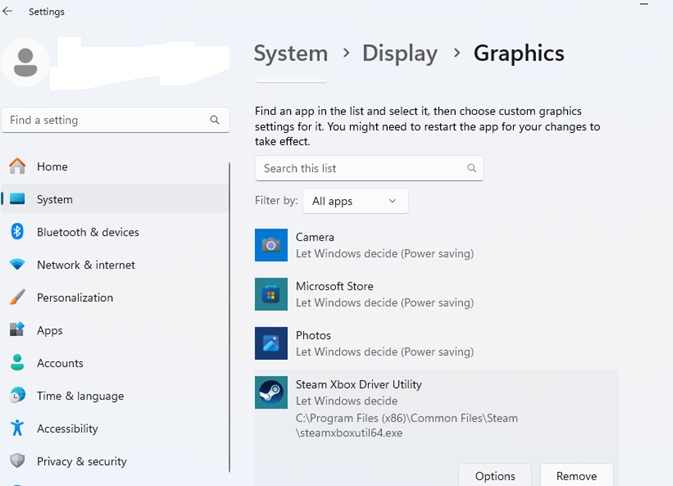Image resolution: width=673 pixels, height=486 pixels.
Task: Click the Photos app icon
Action: point(271,343)
